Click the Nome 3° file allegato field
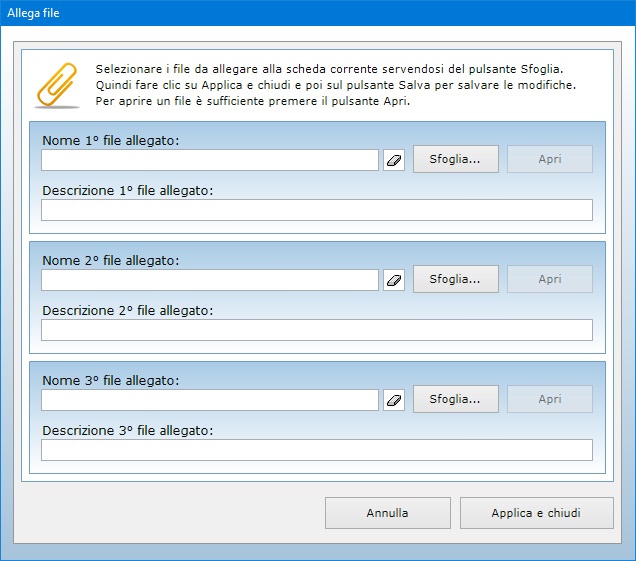 210,400
